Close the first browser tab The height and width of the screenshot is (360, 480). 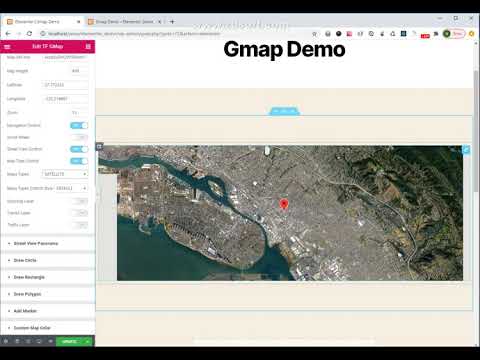pyautogui.click(x=79, y=22)
